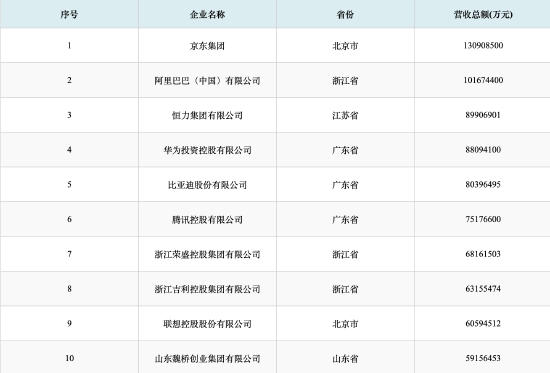
Task: Select 比亚迪股份有限公司 cell
Action: click(207, 185)
